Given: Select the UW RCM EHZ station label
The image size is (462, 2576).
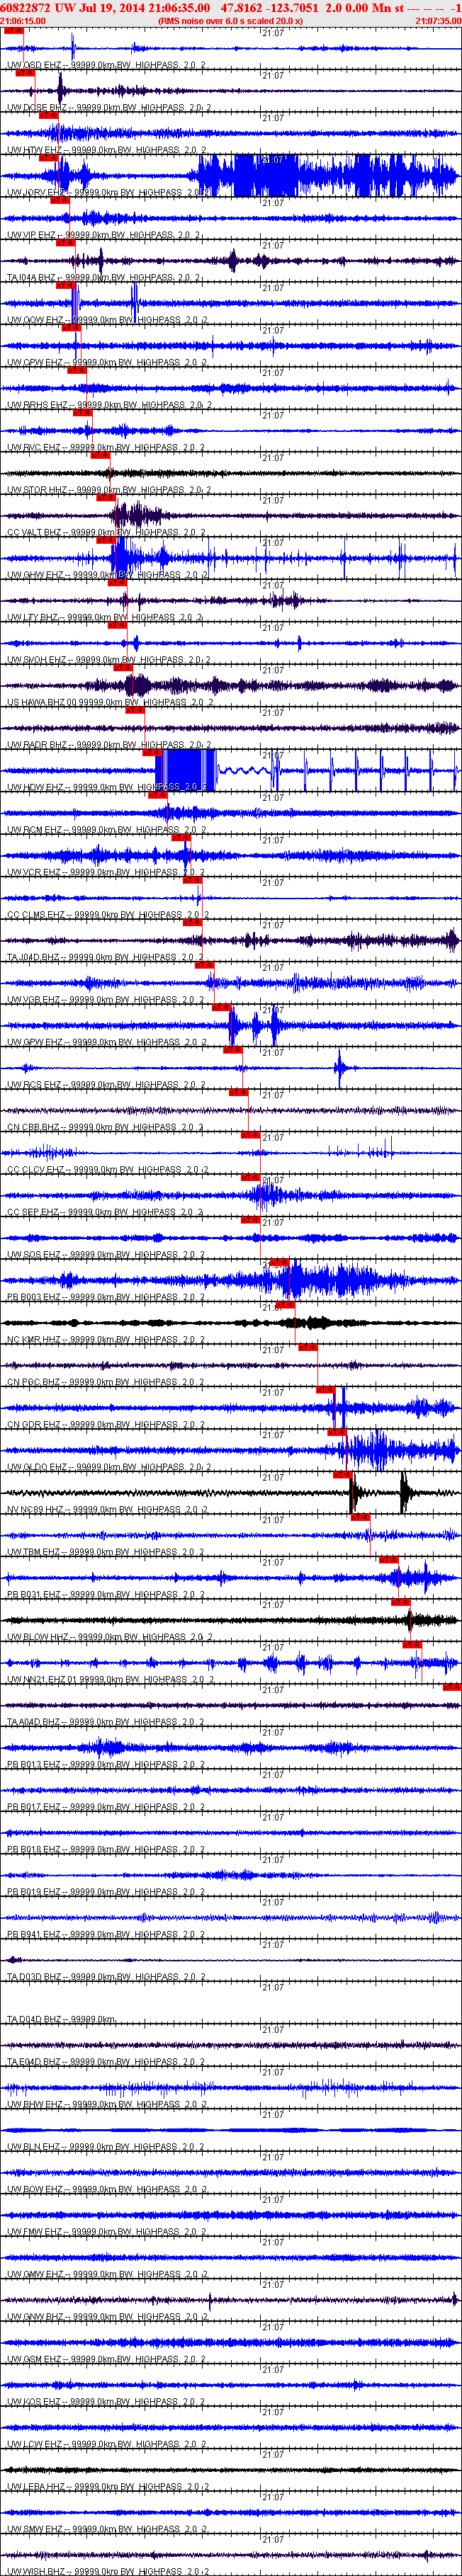Looking at the screenshot, I should (x=106, y=830).
